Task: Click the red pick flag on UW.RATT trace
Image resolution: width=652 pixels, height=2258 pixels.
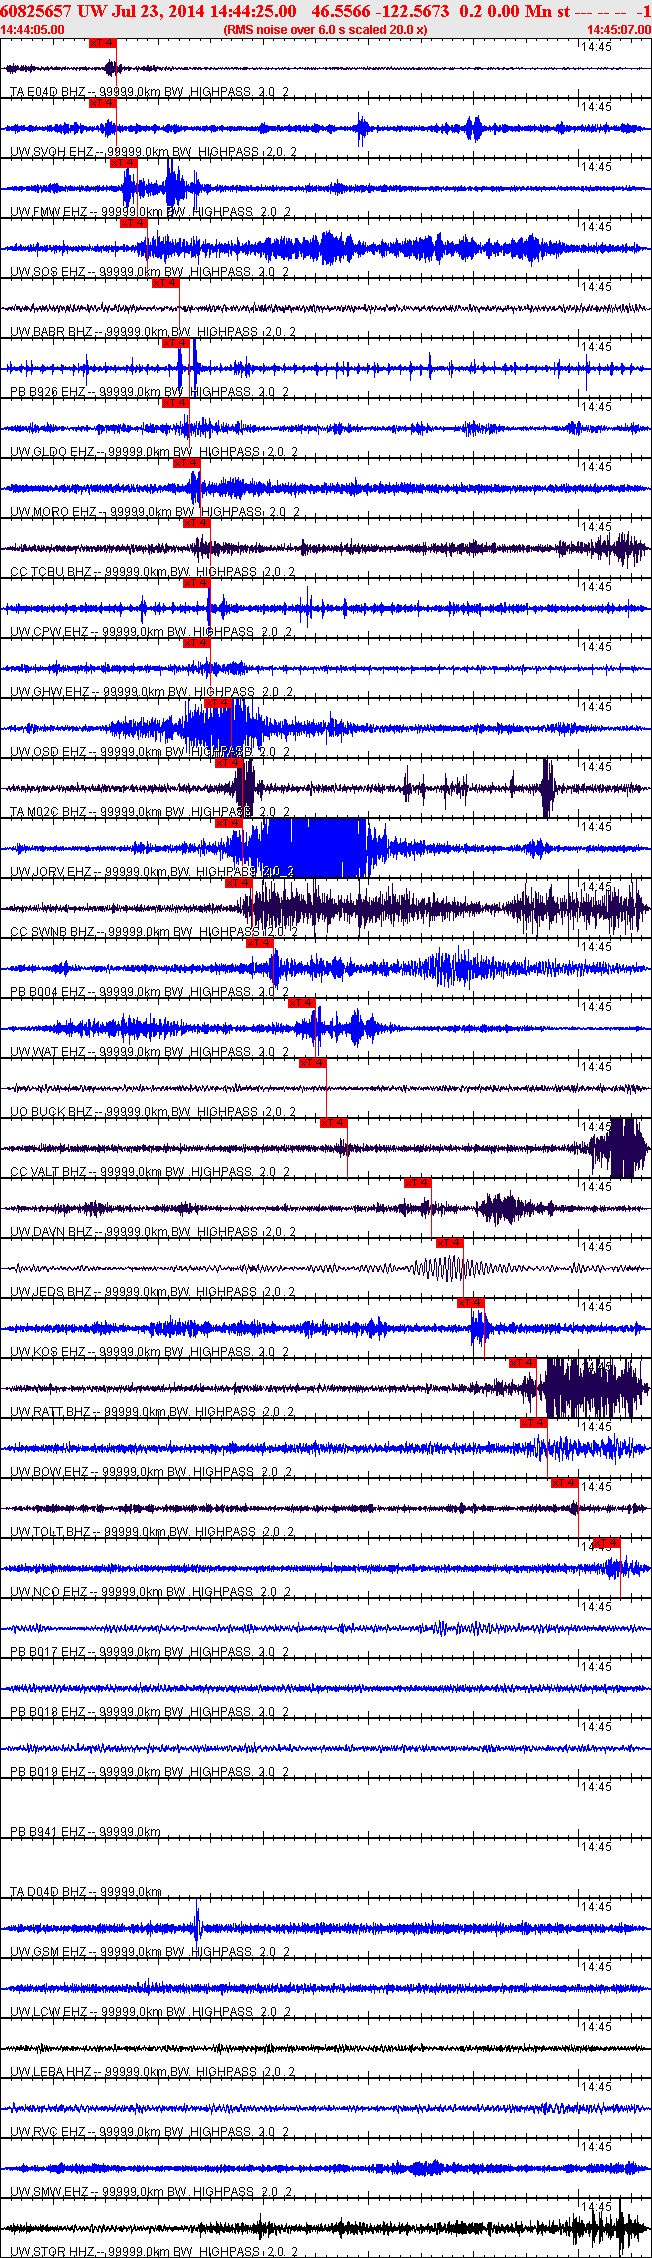Action: point(523,1363)
